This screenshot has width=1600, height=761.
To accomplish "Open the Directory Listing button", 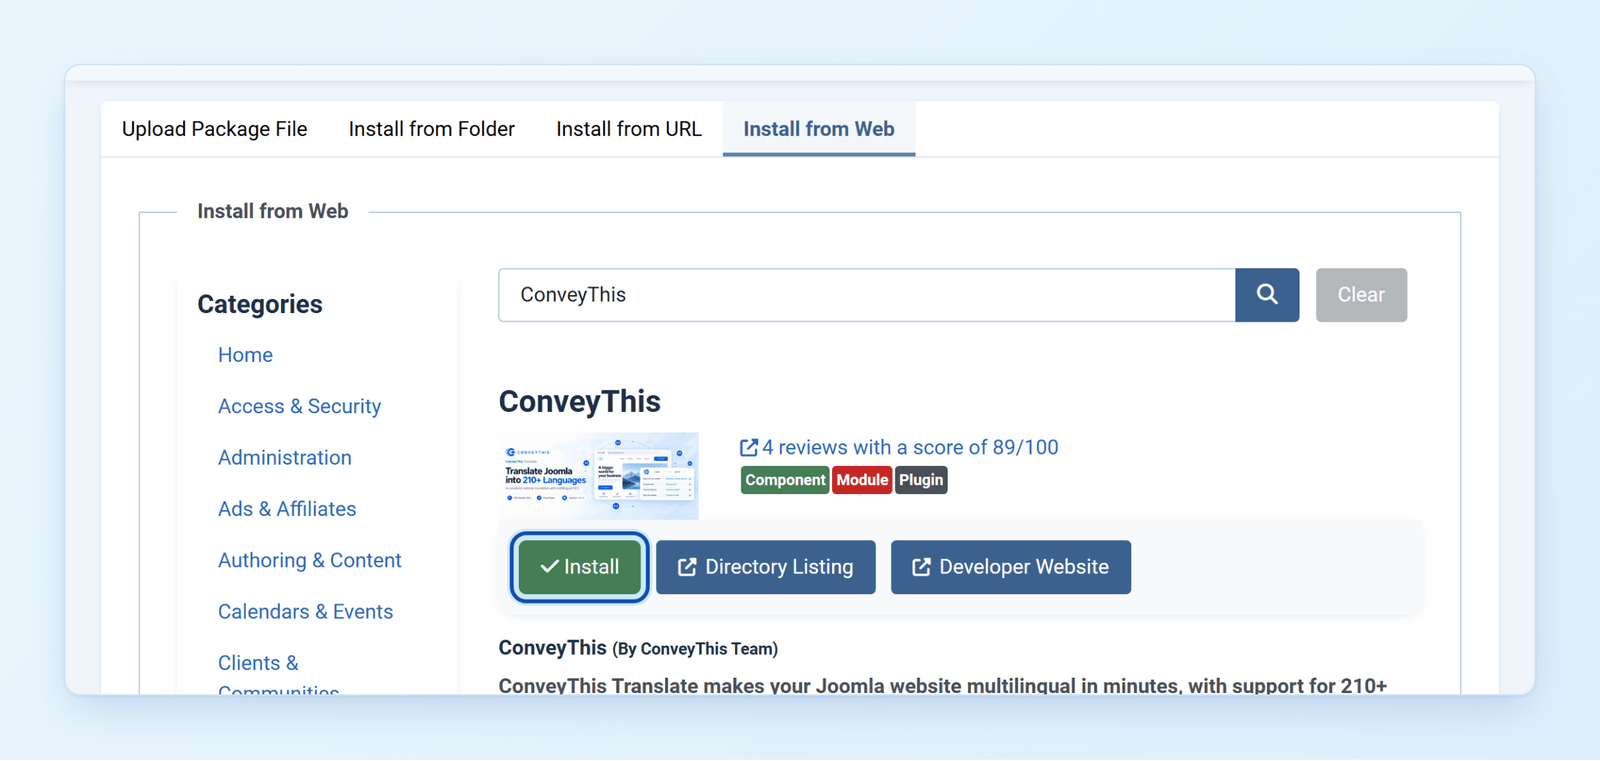I will coord(766,567).
